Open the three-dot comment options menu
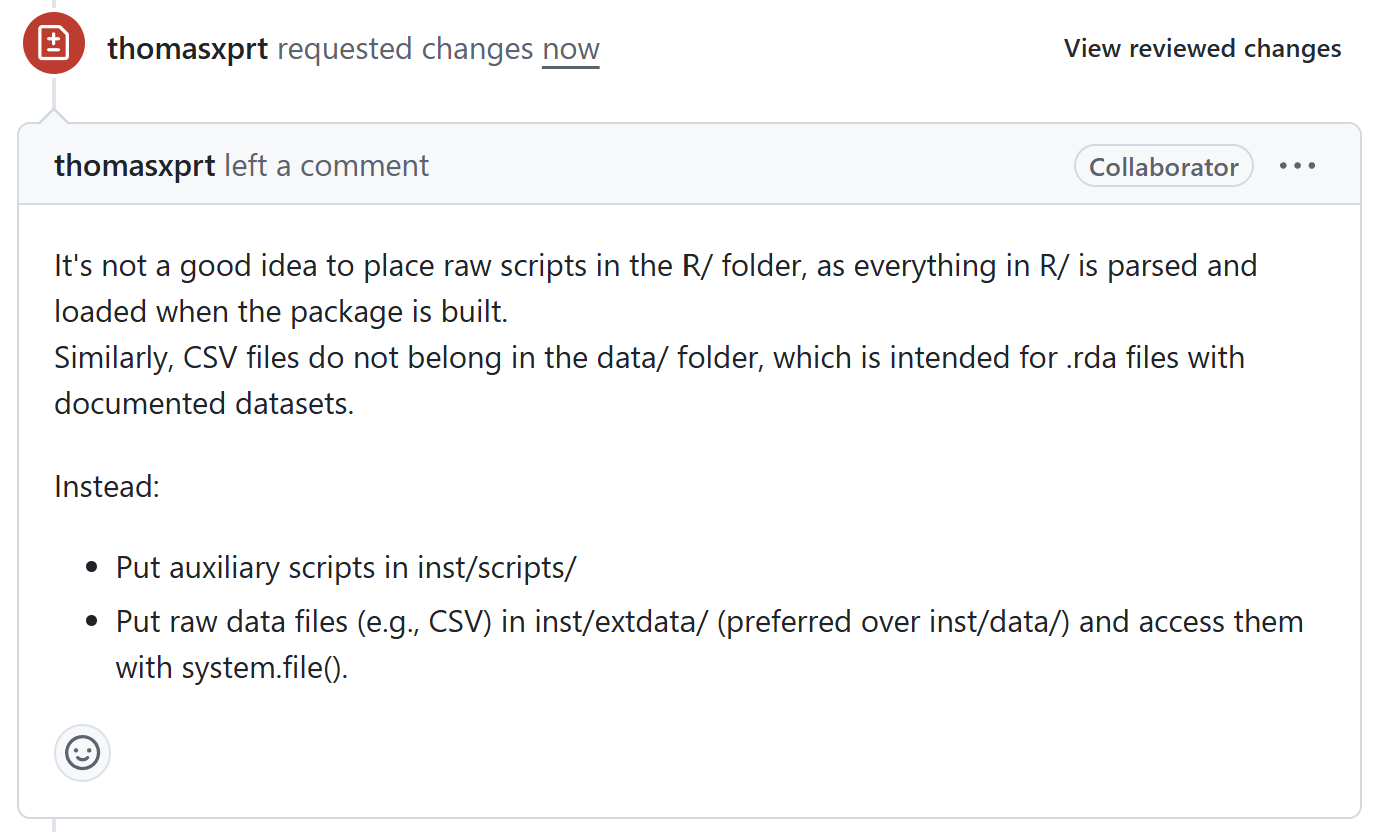The image size is (1374, 832). pos(1297,166)
